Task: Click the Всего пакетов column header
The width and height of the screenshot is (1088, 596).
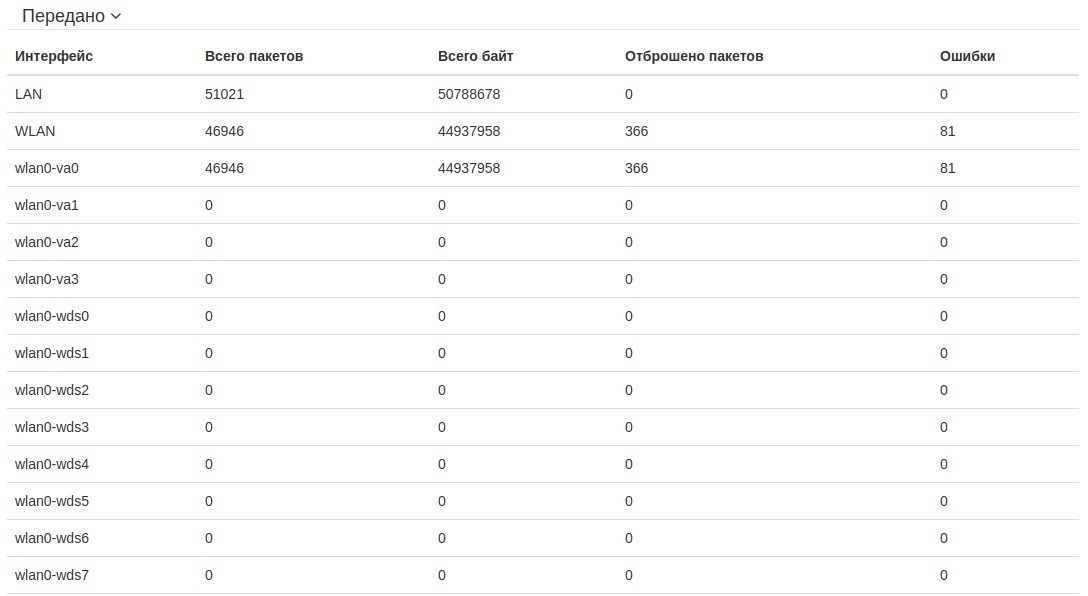Action: (x=254, y=56)
